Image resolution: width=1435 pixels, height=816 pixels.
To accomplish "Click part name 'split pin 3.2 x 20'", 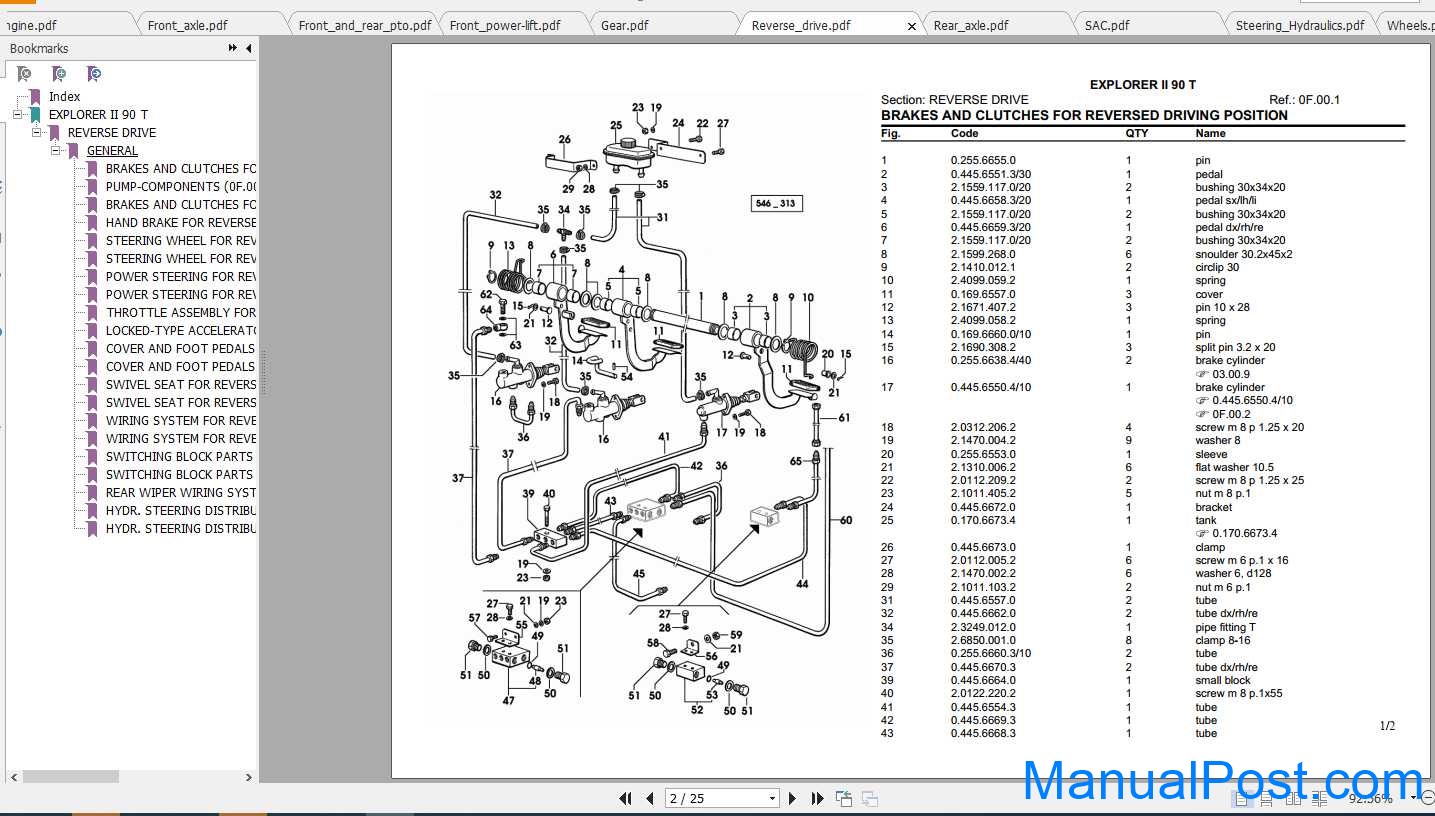I will [1235, 347].
